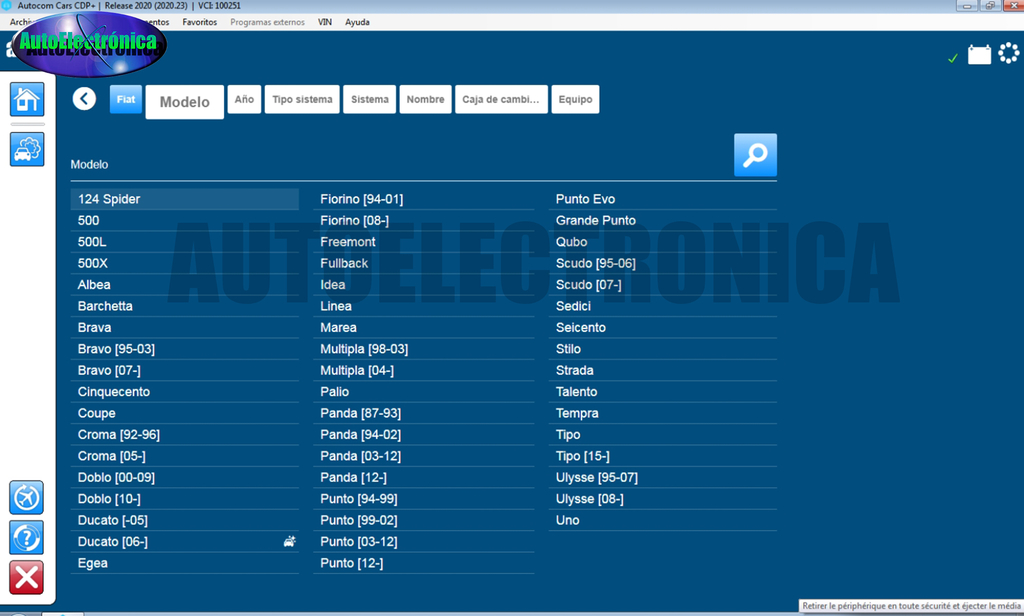
Task: Click the red X exit icon
Action: (27, 577)
